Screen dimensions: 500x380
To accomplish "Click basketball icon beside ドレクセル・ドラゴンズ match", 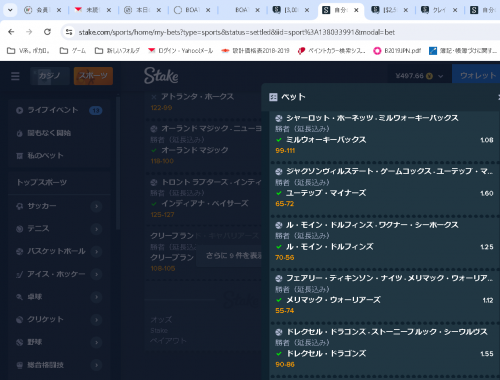I will tap(279, 332).
